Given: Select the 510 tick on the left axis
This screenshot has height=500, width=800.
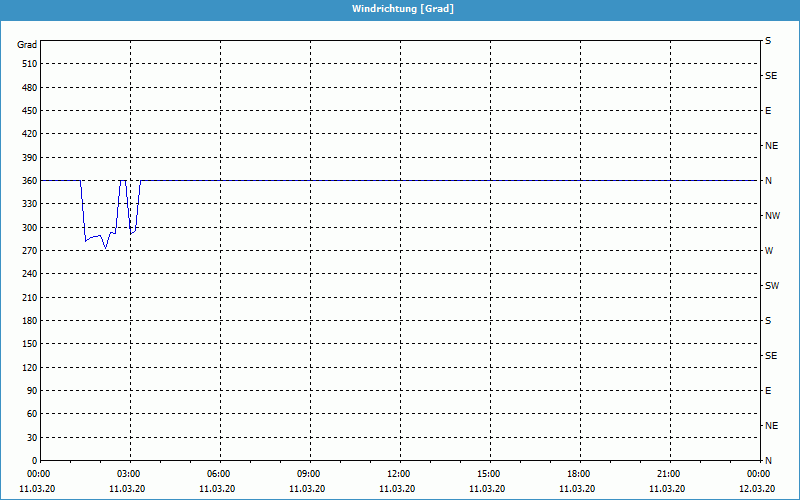Looking at the screenshot, I should (x=27, y=64).
